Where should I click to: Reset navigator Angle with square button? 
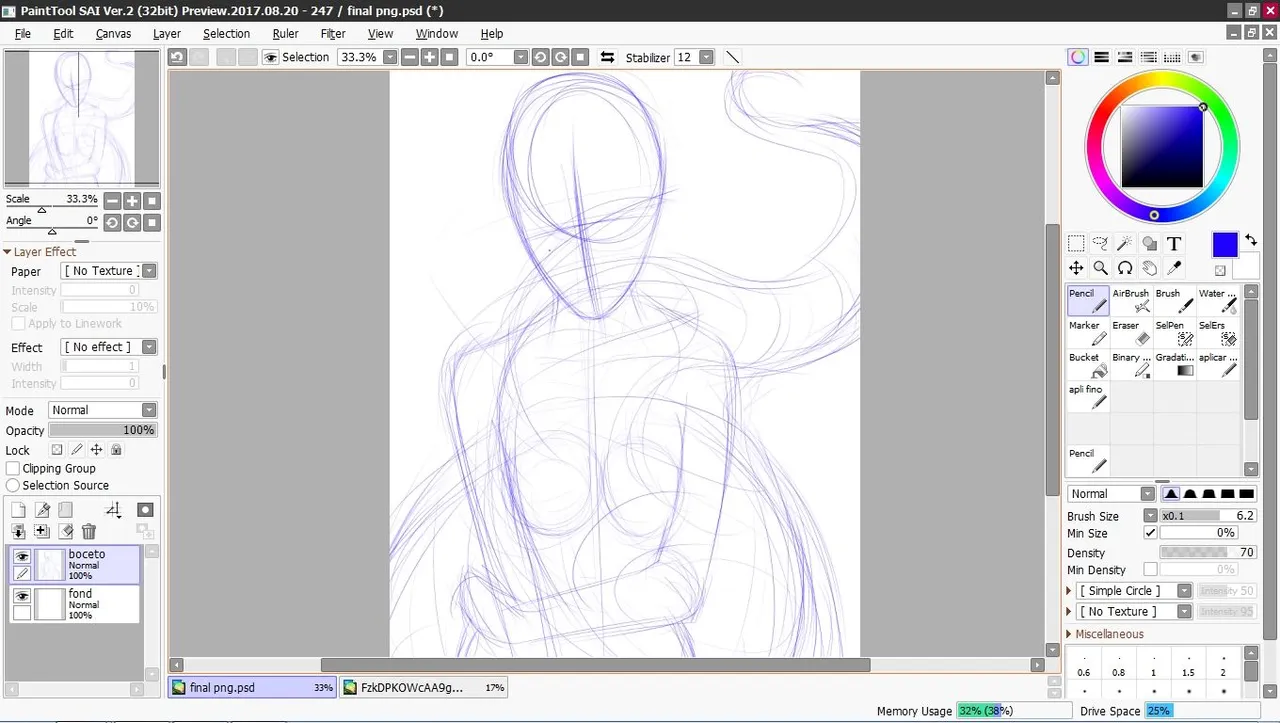(x=152, y=222)
